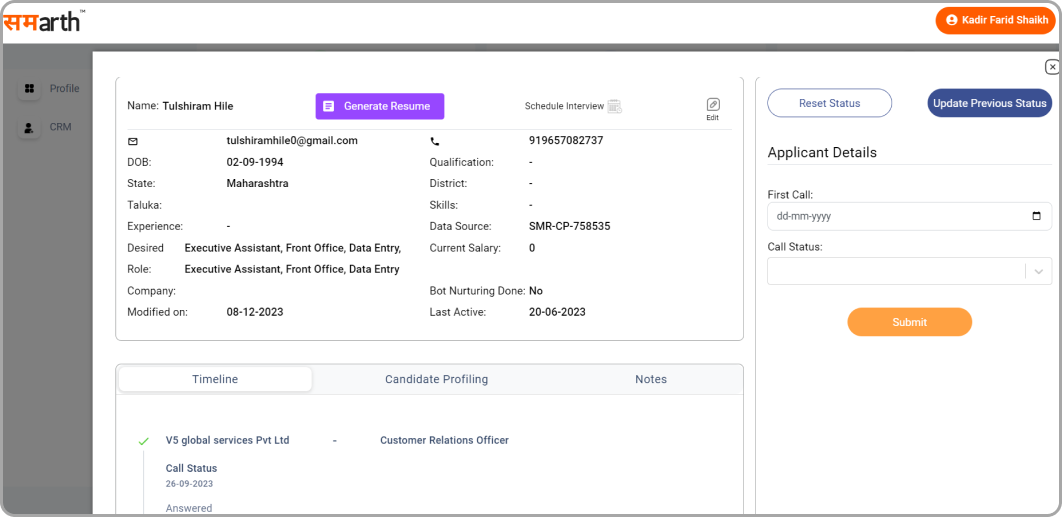
Task: Click Update Previous Status button
Action: 989,103
